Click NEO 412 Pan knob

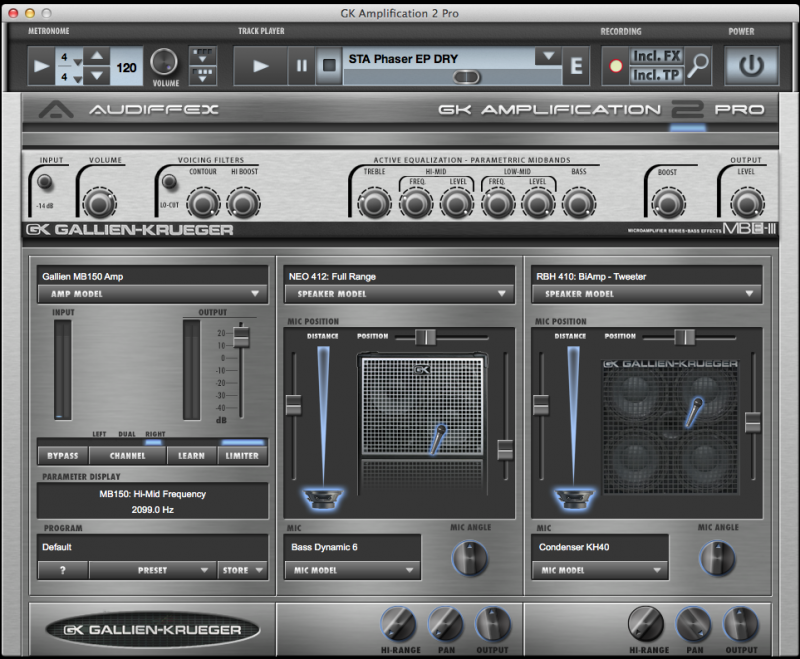[445, 623]
